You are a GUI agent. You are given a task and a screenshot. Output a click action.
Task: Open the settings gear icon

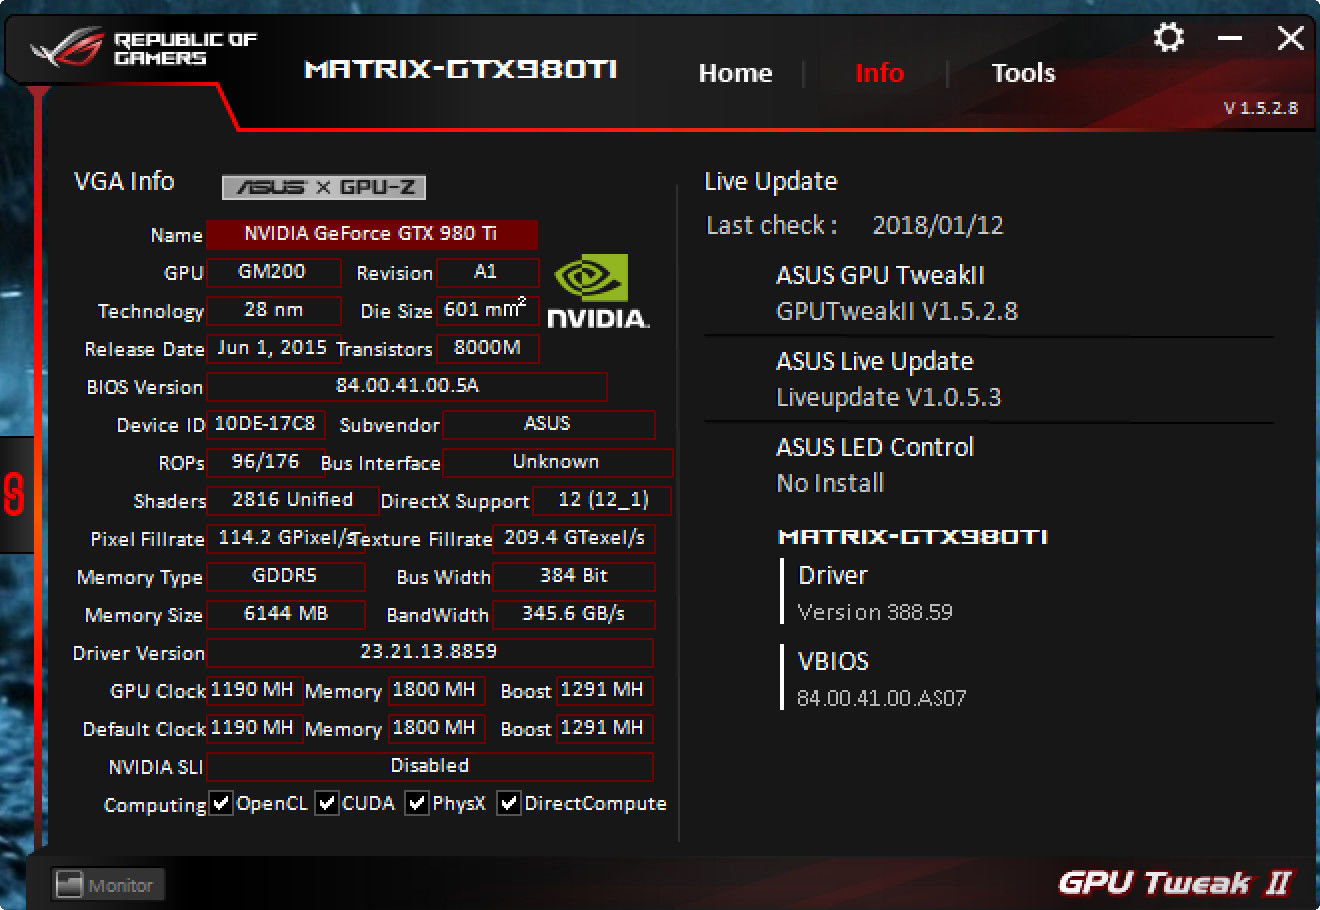(1168, 38)
